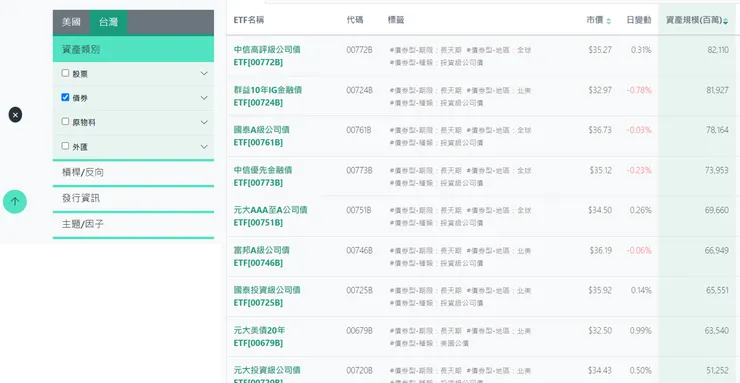Click asset size value 82,110

pyautogui.click(x=718, y=50)
